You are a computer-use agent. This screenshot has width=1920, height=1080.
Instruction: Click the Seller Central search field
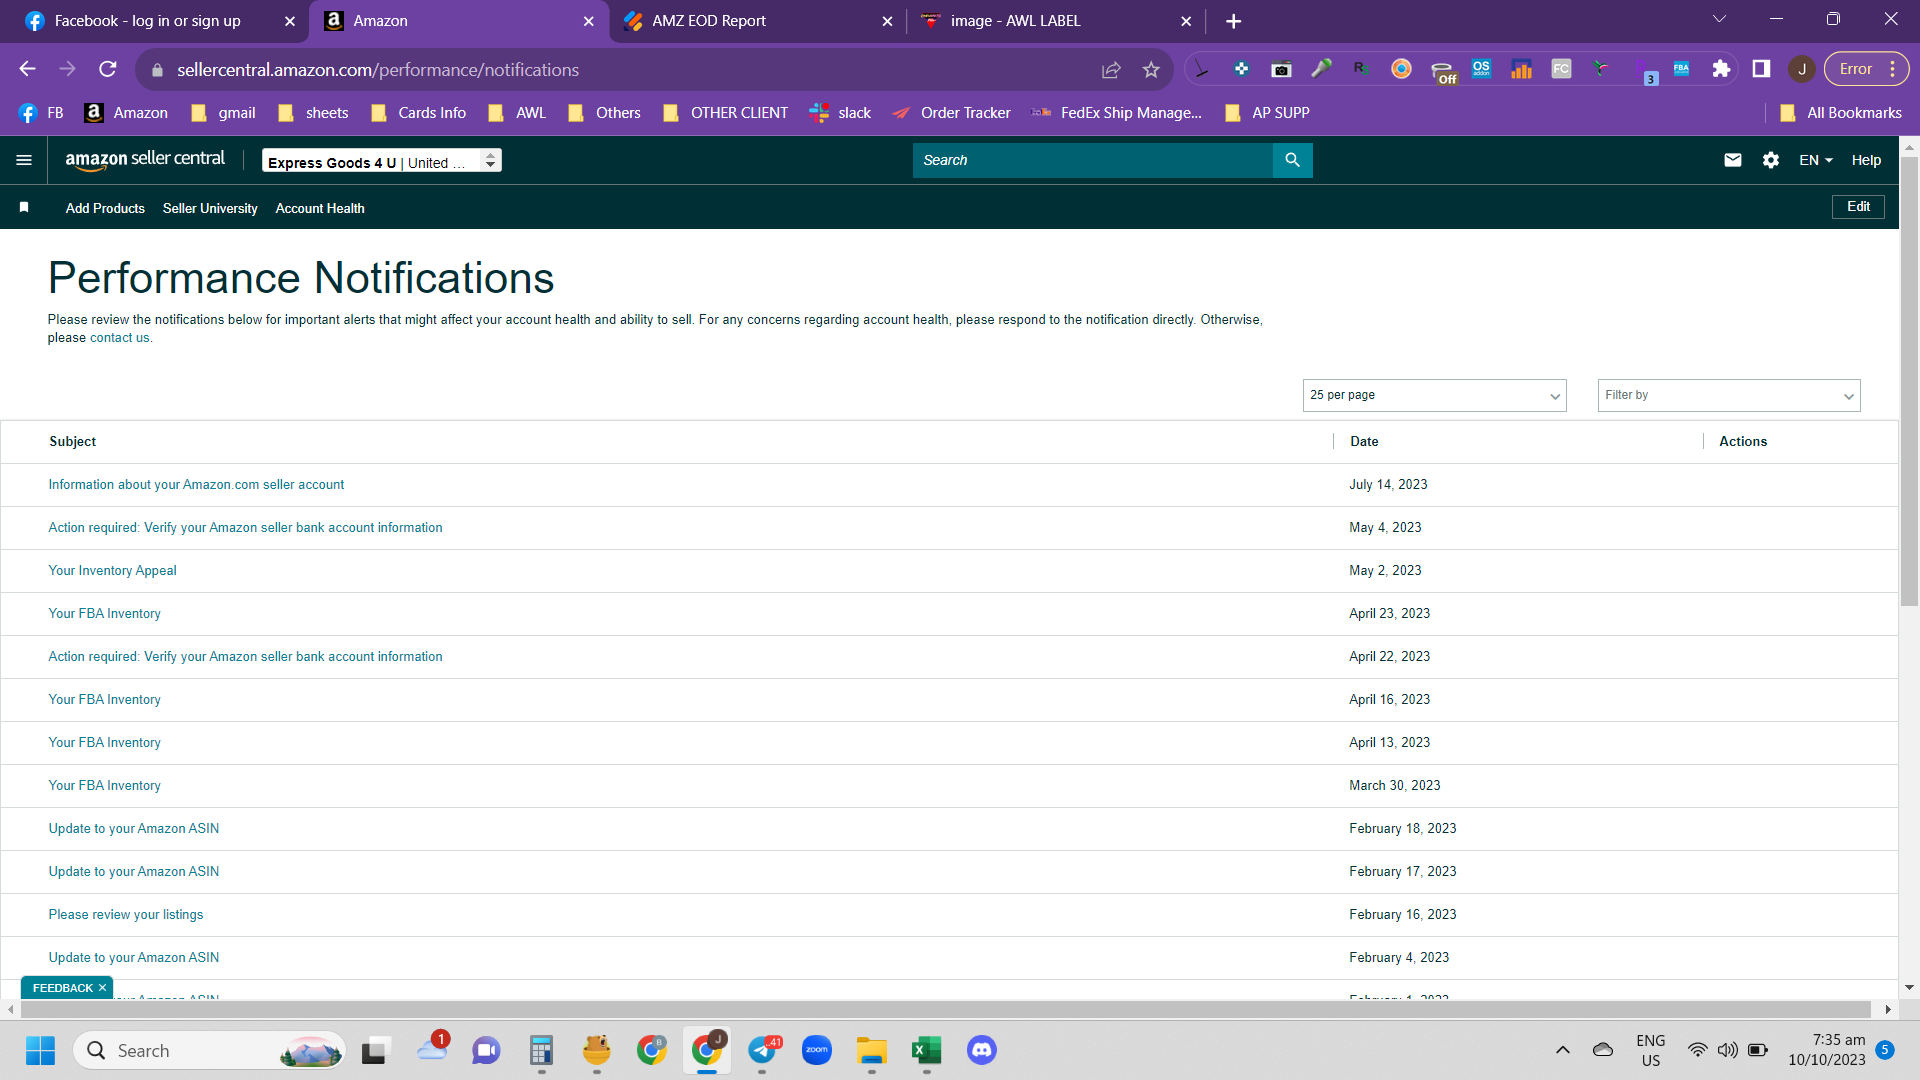point(1092,160)
